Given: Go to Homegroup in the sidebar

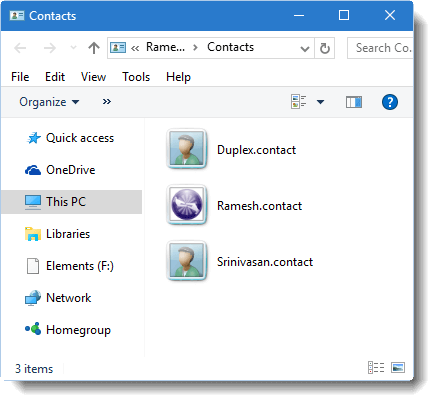Looking at the screenshot, I should (68, 330).
